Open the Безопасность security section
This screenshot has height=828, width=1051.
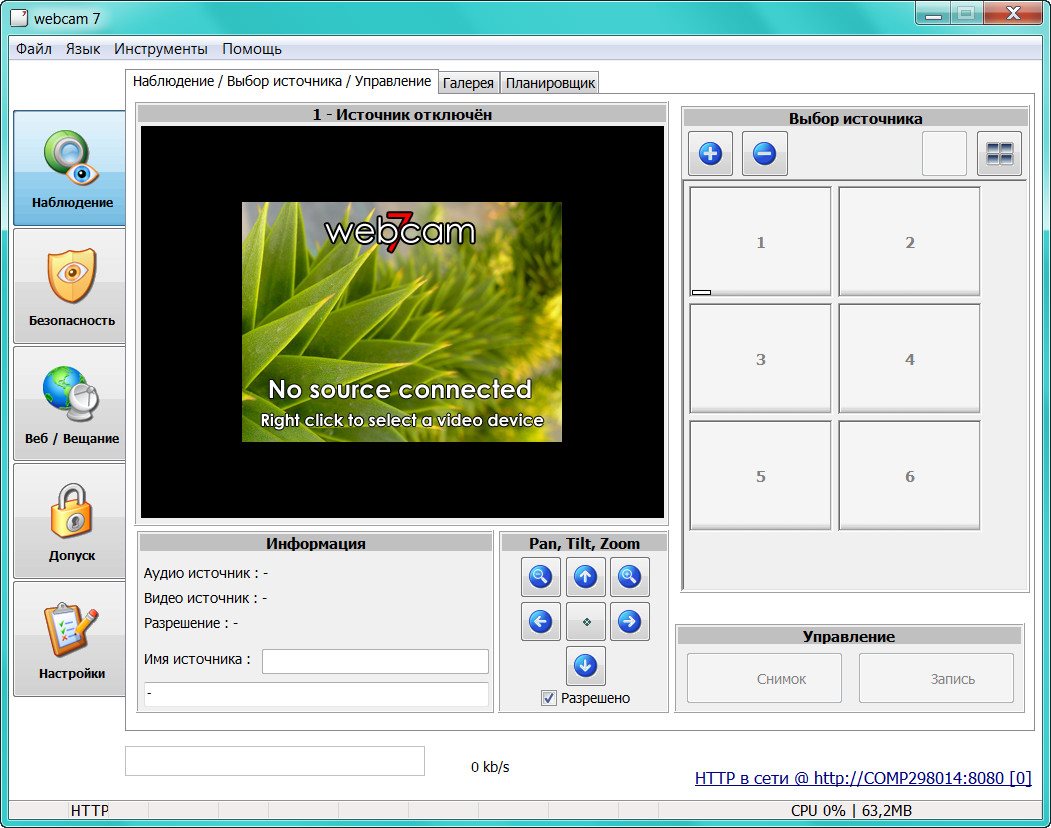(69, 286)
